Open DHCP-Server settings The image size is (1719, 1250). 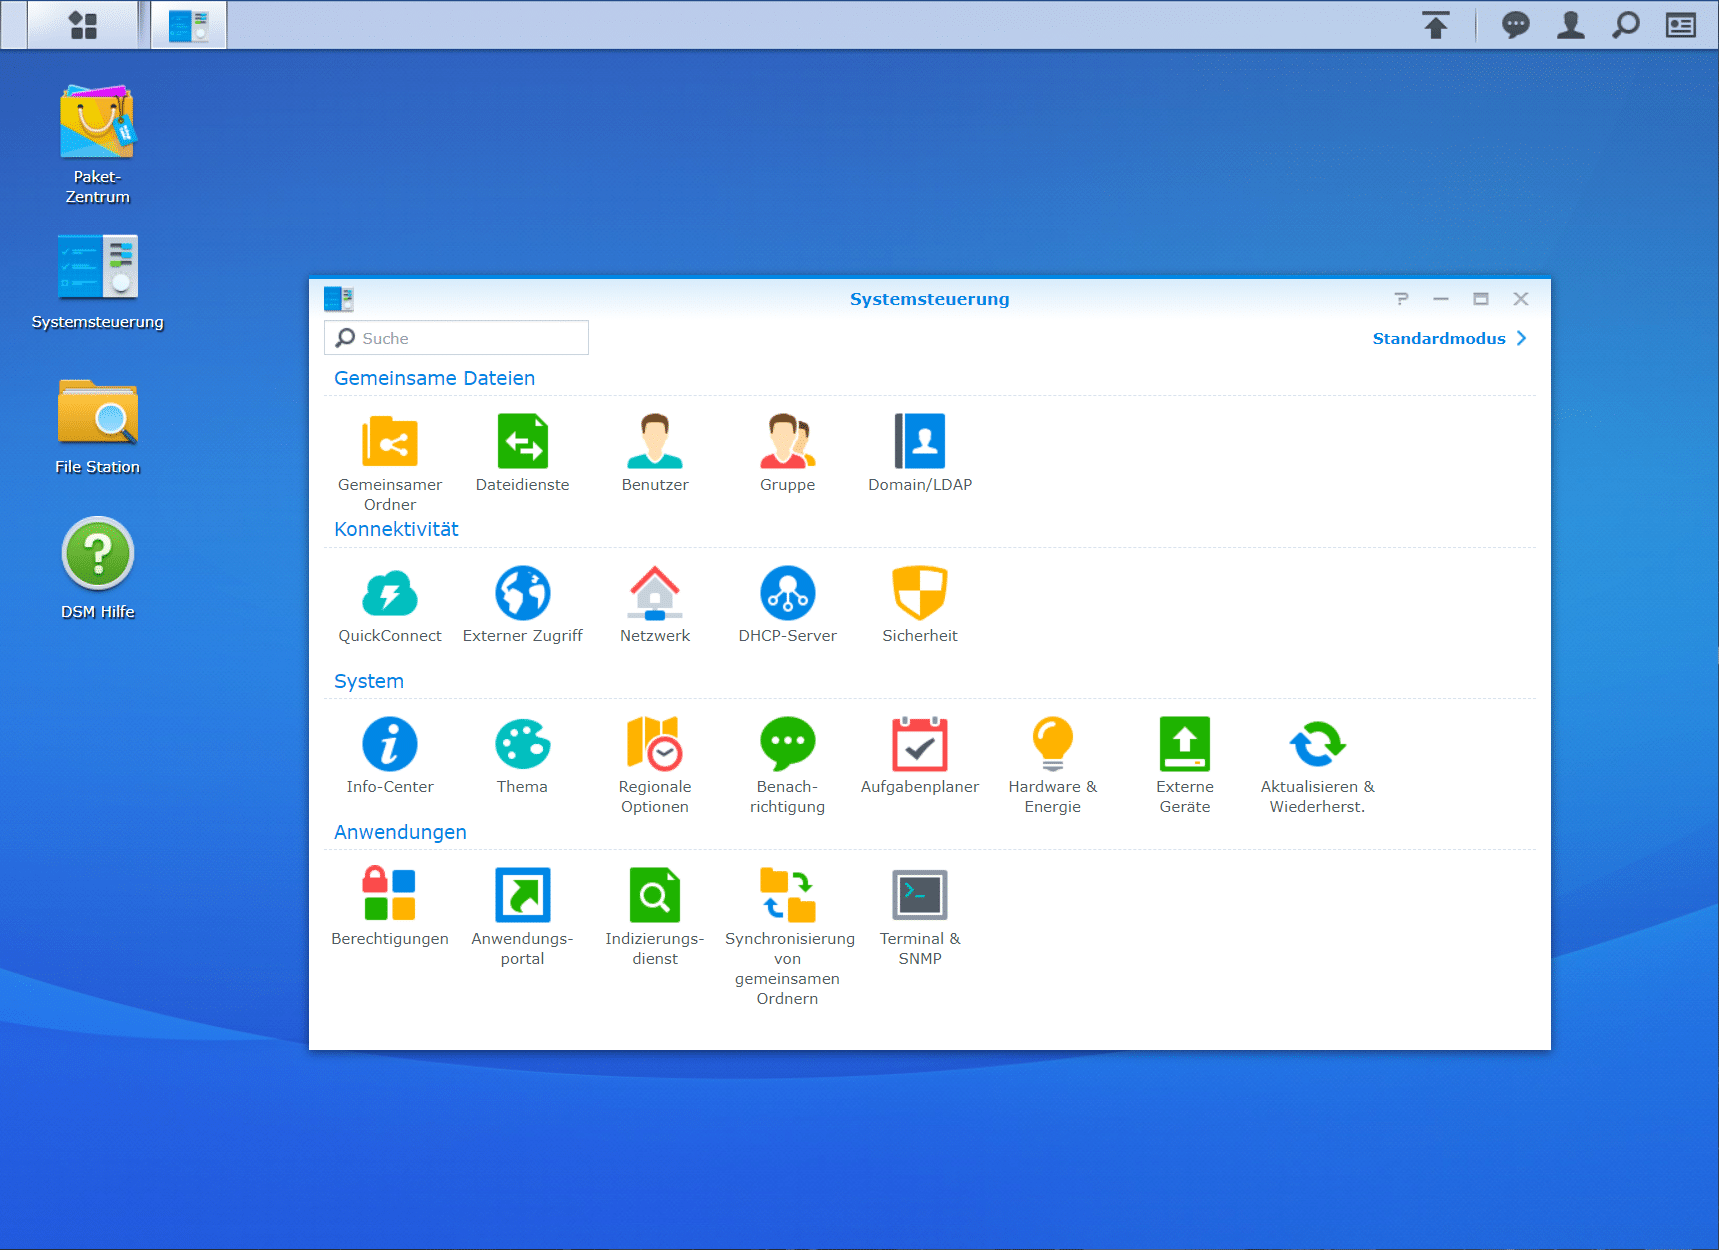787,593
